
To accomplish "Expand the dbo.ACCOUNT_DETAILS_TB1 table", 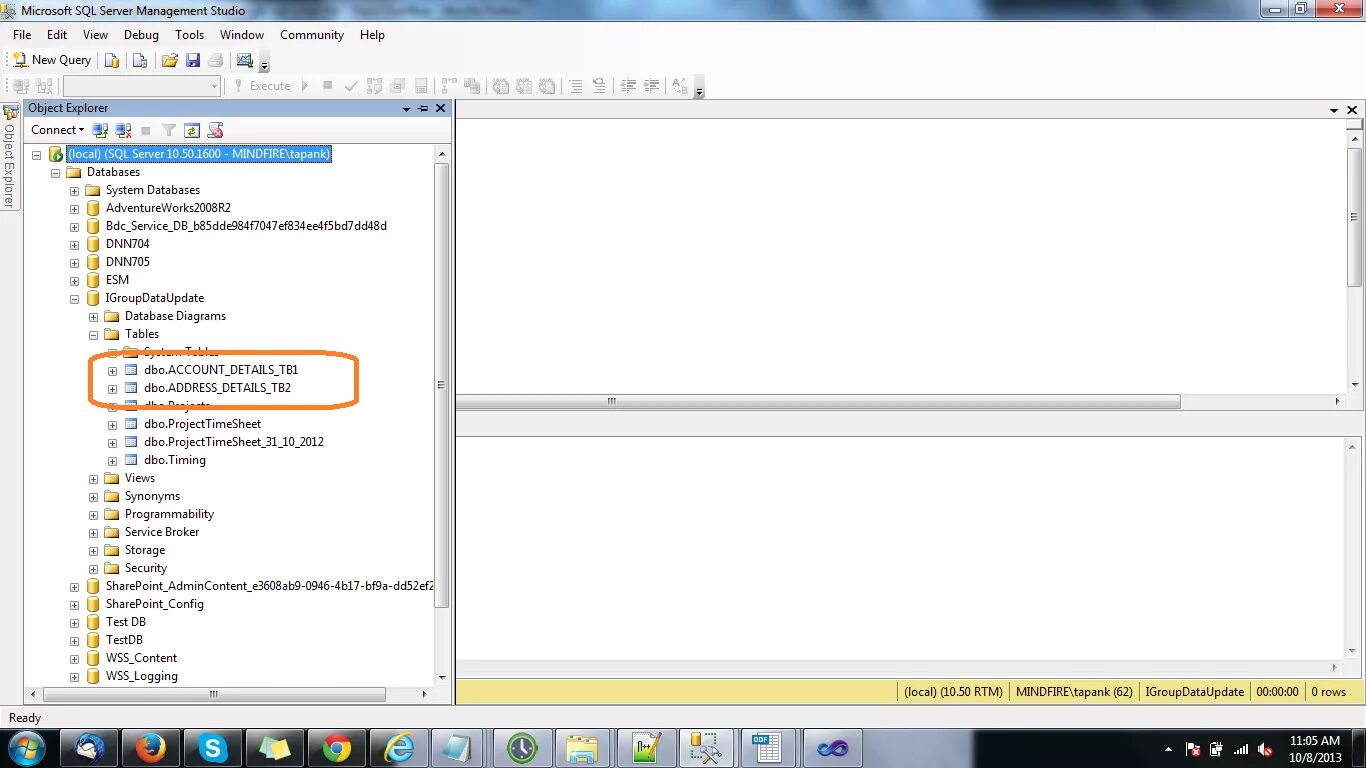I will tap(112, 371).
